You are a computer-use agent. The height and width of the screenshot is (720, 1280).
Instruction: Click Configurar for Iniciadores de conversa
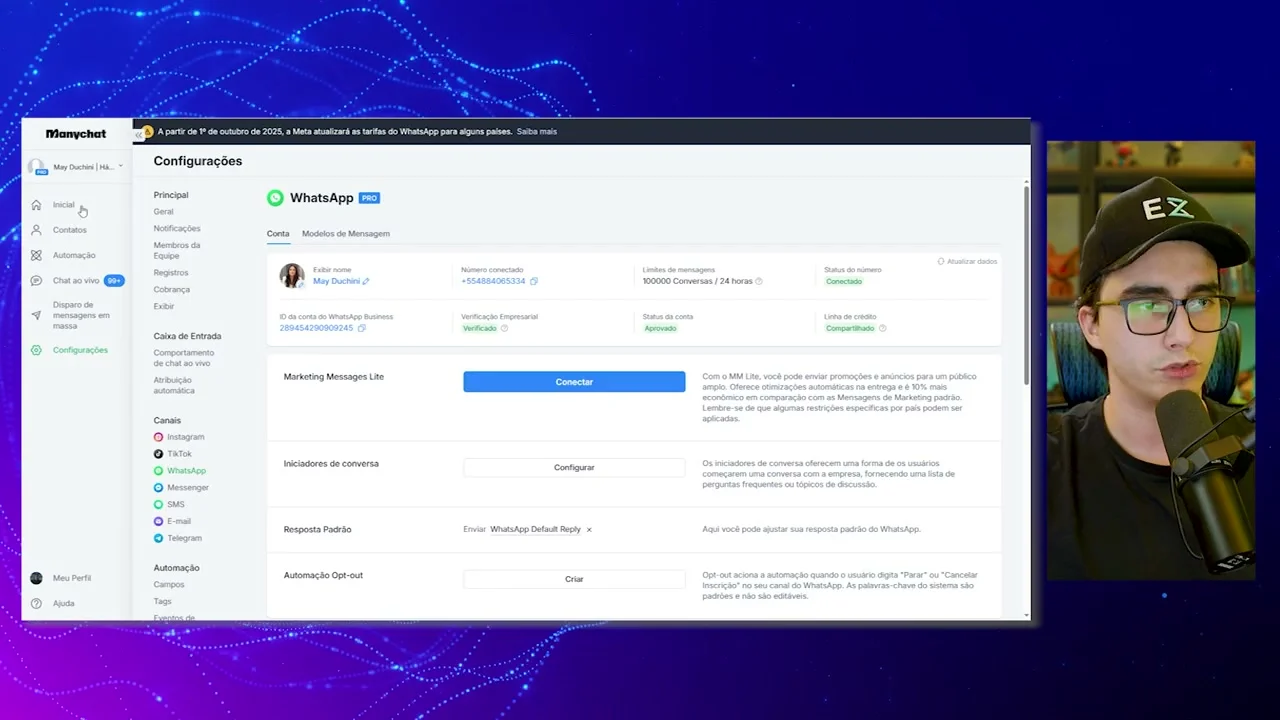click(x=574, y=467)
